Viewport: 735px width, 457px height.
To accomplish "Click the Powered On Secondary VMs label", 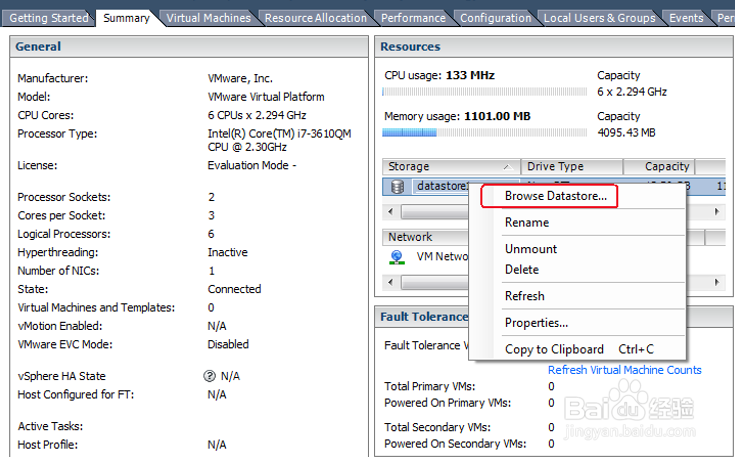I will 455,443.
